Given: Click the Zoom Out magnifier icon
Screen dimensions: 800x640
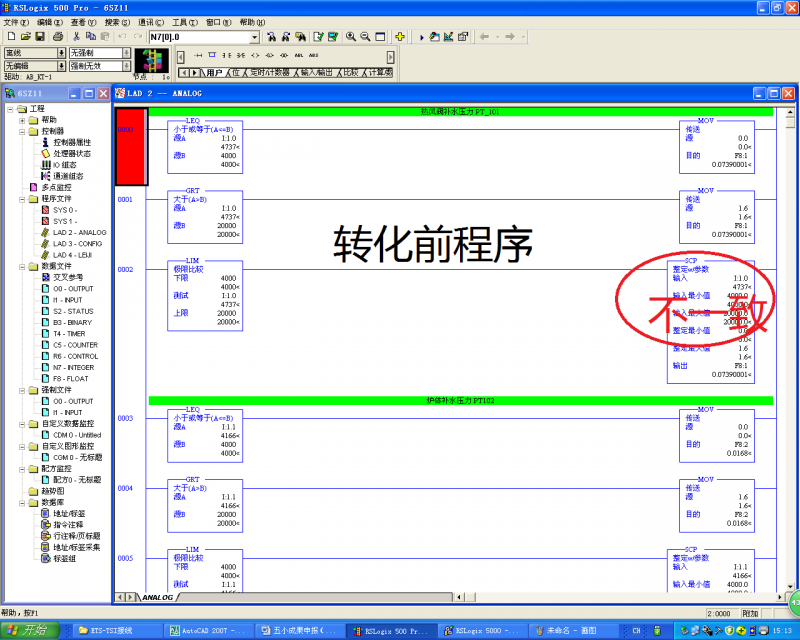Looking at the screenshot, I should [366, 37].
